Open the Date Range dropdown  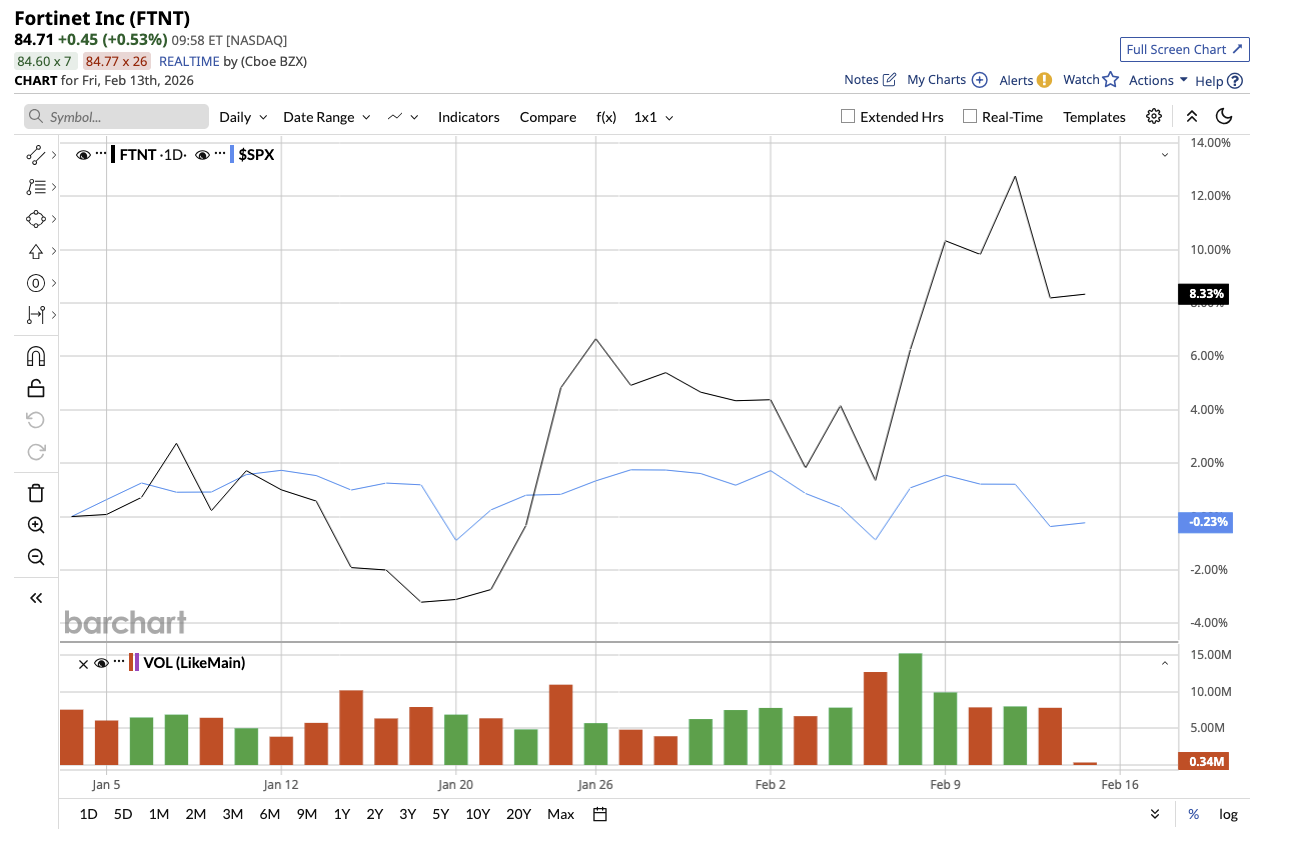[327, 117]
